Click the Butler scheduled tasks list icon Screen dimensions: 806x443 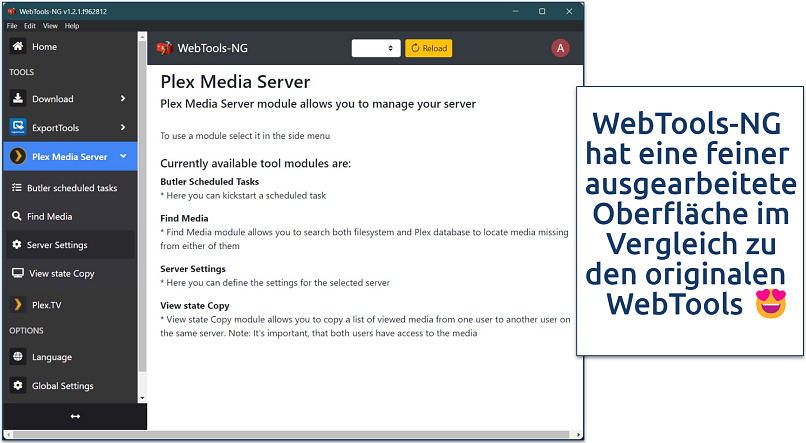point(18,187)
